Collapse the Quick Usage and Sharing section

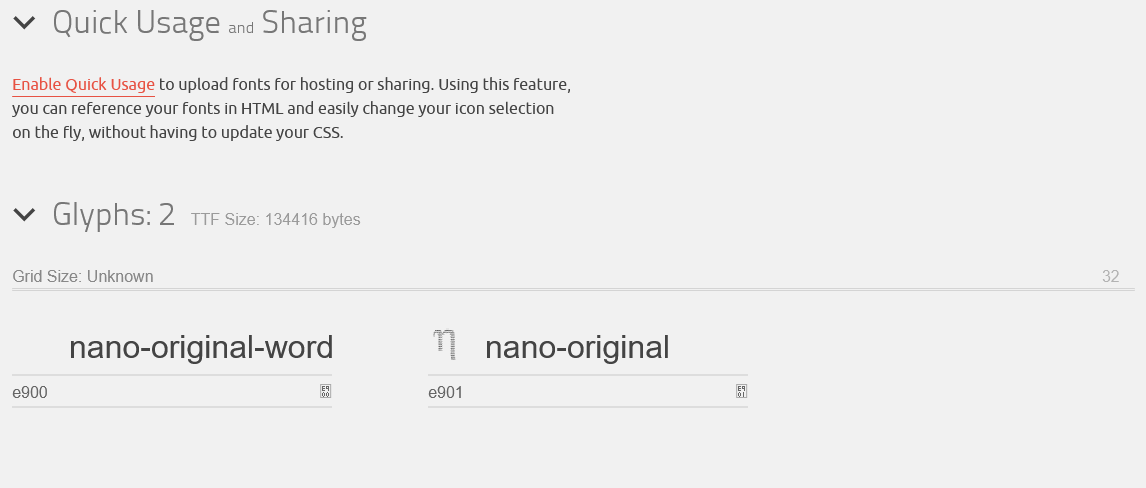[24, 23]
